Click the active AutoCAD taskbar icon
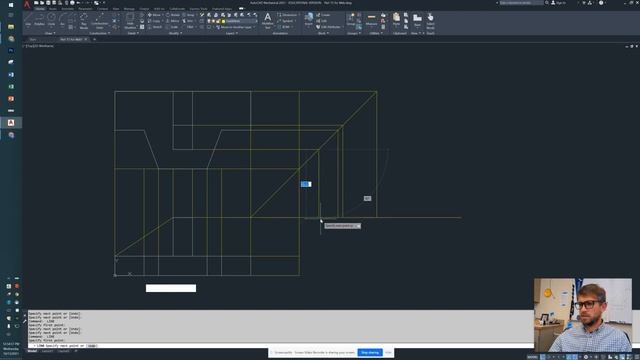 (x=11, y=122)
